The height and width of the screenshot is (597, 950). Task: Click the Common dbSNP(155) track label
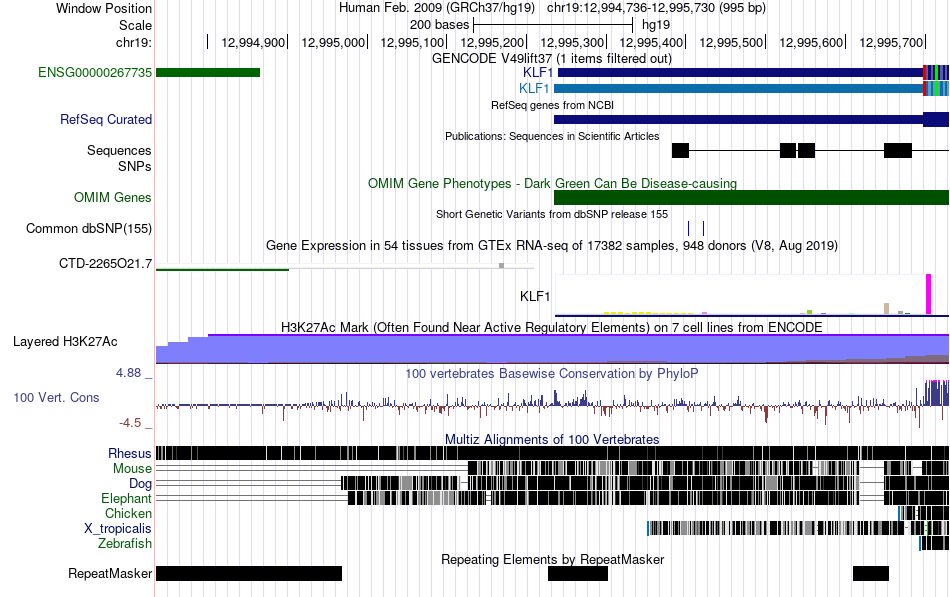89,228
